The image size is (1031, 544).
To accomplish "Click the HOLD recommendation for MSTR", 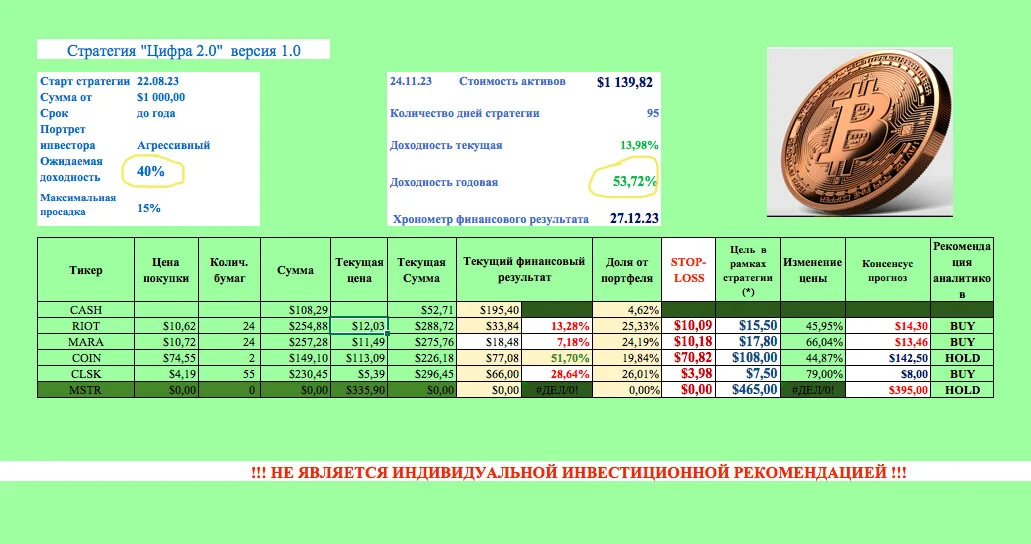I will [x=962, y=389].
